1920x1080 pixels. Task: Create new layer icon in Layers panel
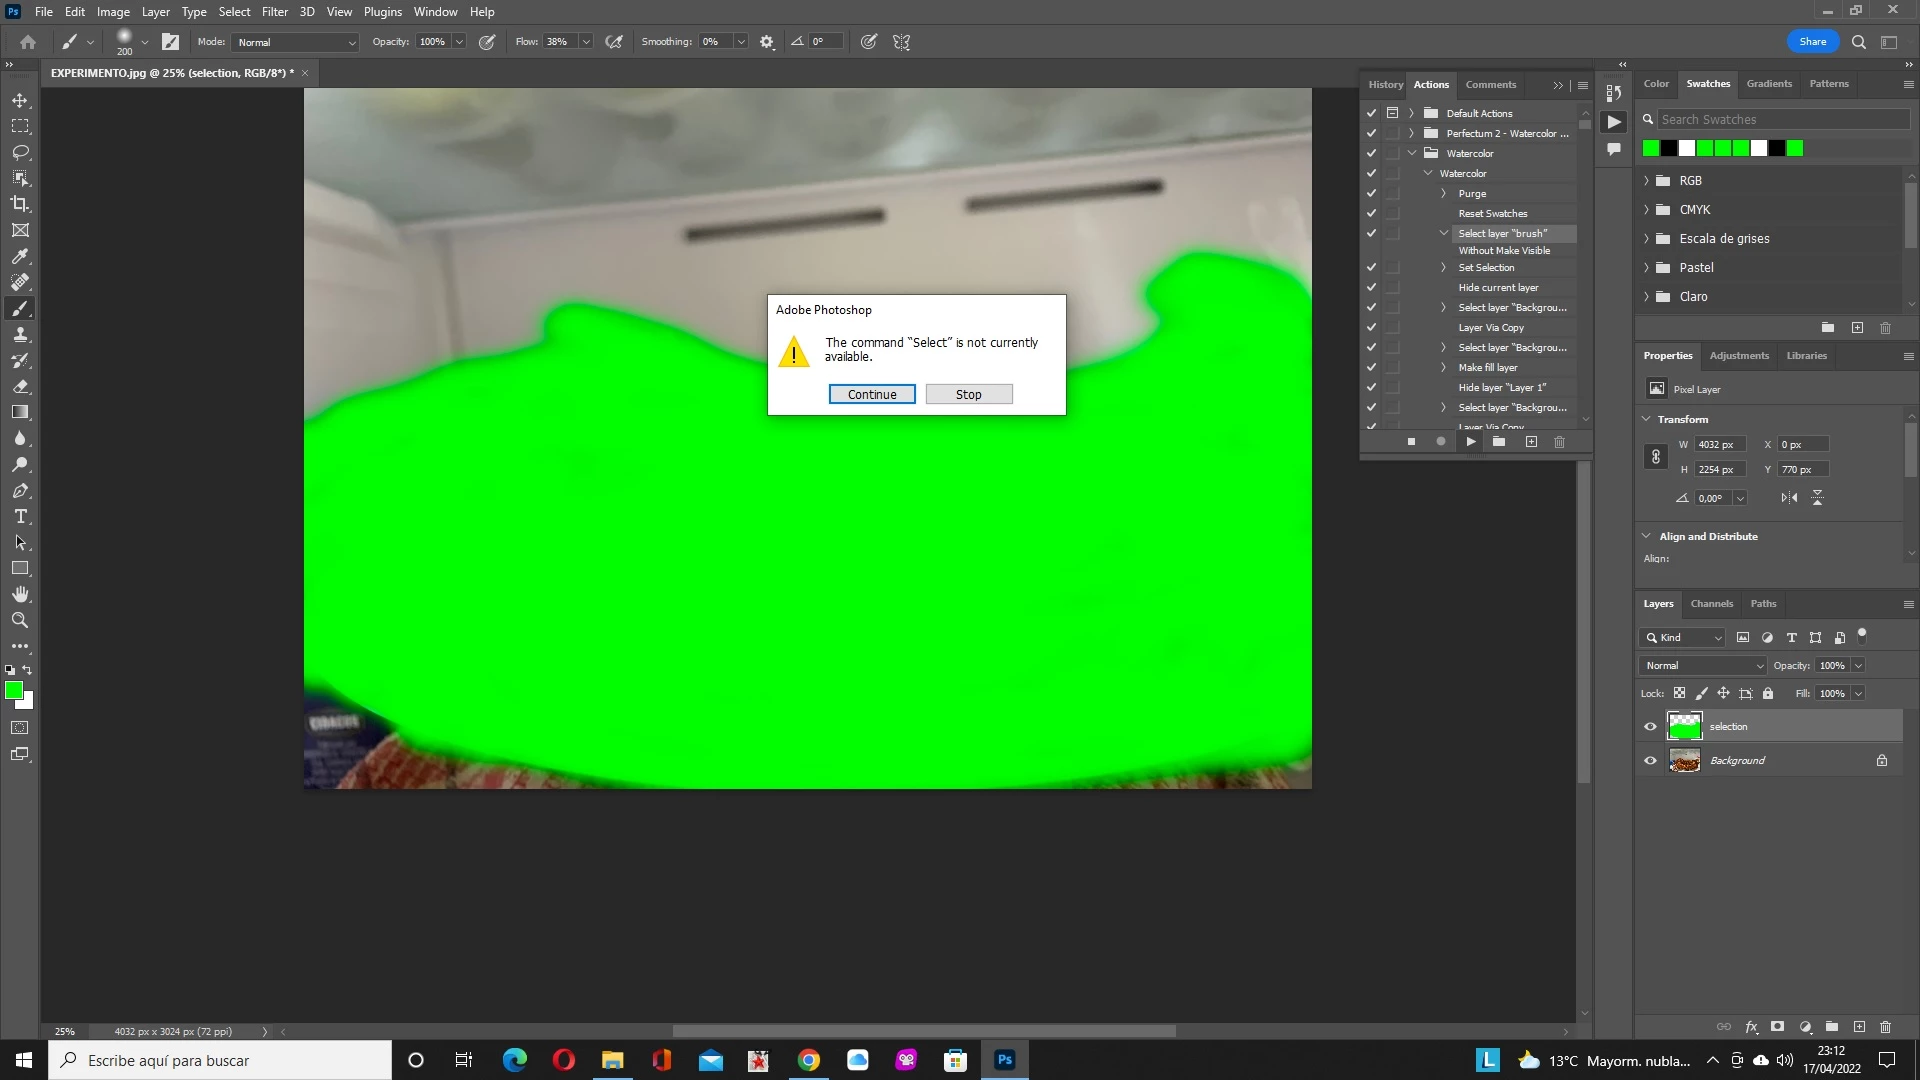point(1859,1027)
